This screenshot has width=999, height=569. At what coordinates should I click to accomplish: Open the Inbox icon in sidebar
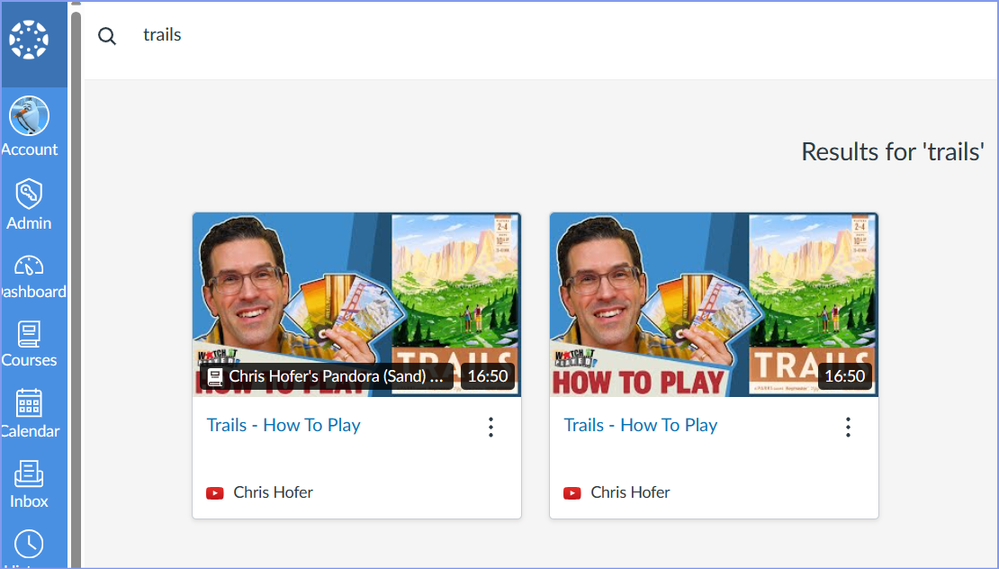(x=29, y=473)
